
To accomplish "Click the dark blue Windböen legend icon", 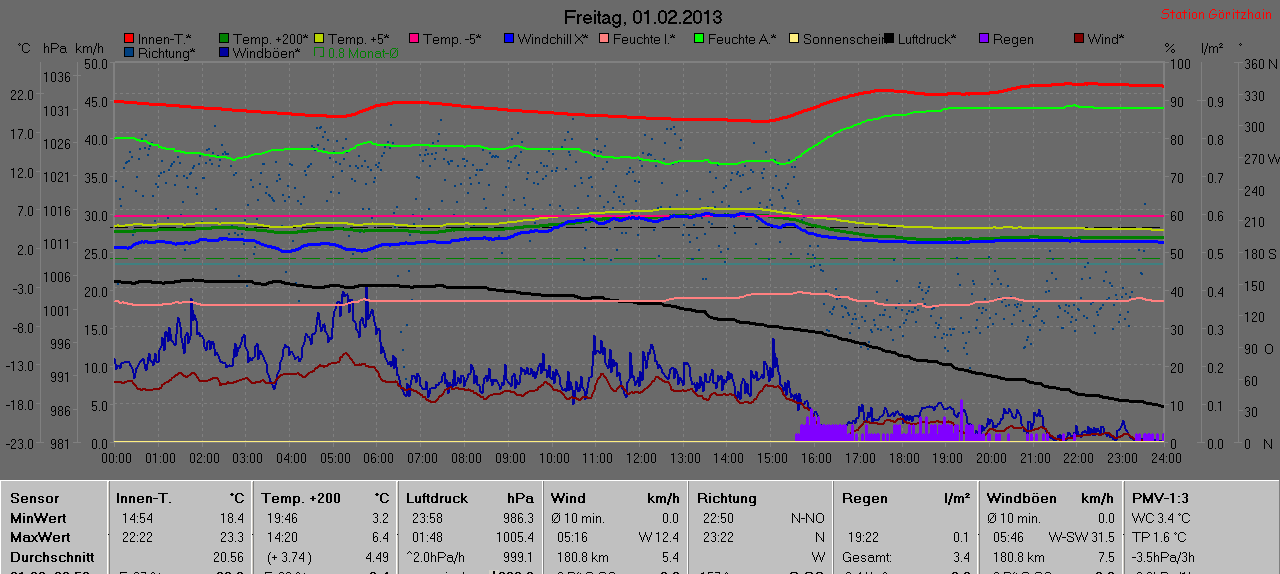I will pyautogui.click(x=224, y=53).
